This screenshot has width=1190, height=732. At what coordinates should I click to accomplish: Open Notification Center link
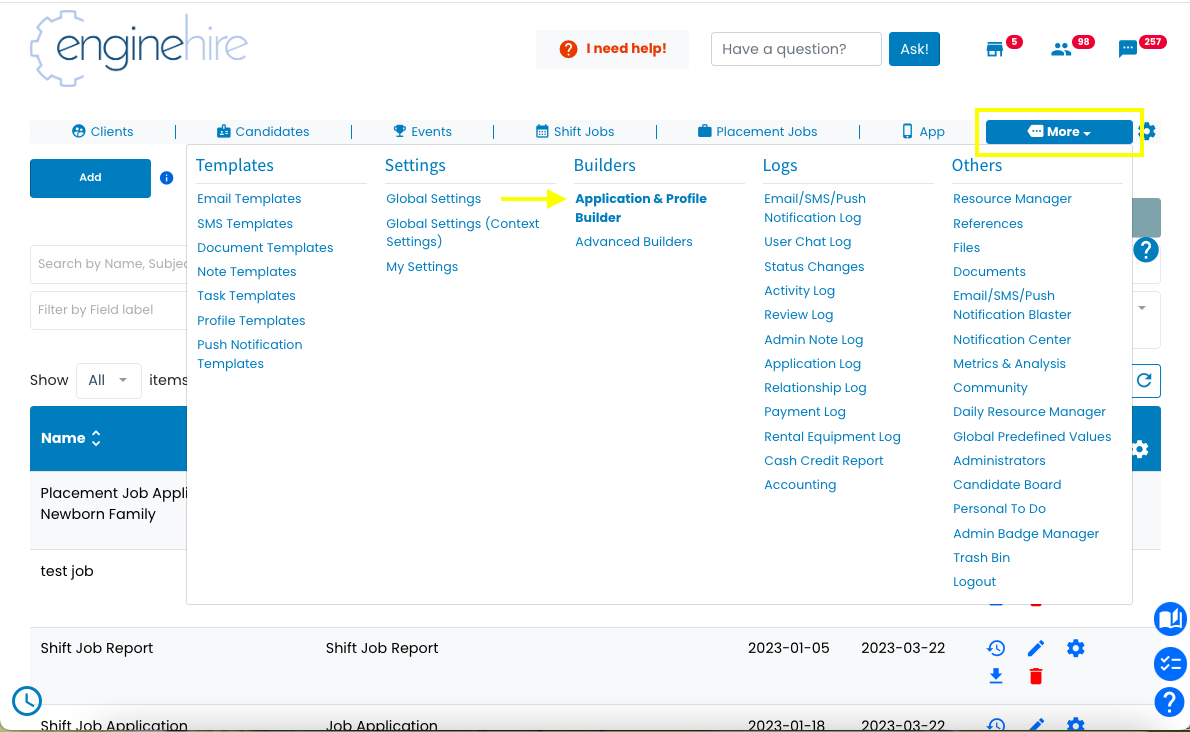pos(1012,340)
